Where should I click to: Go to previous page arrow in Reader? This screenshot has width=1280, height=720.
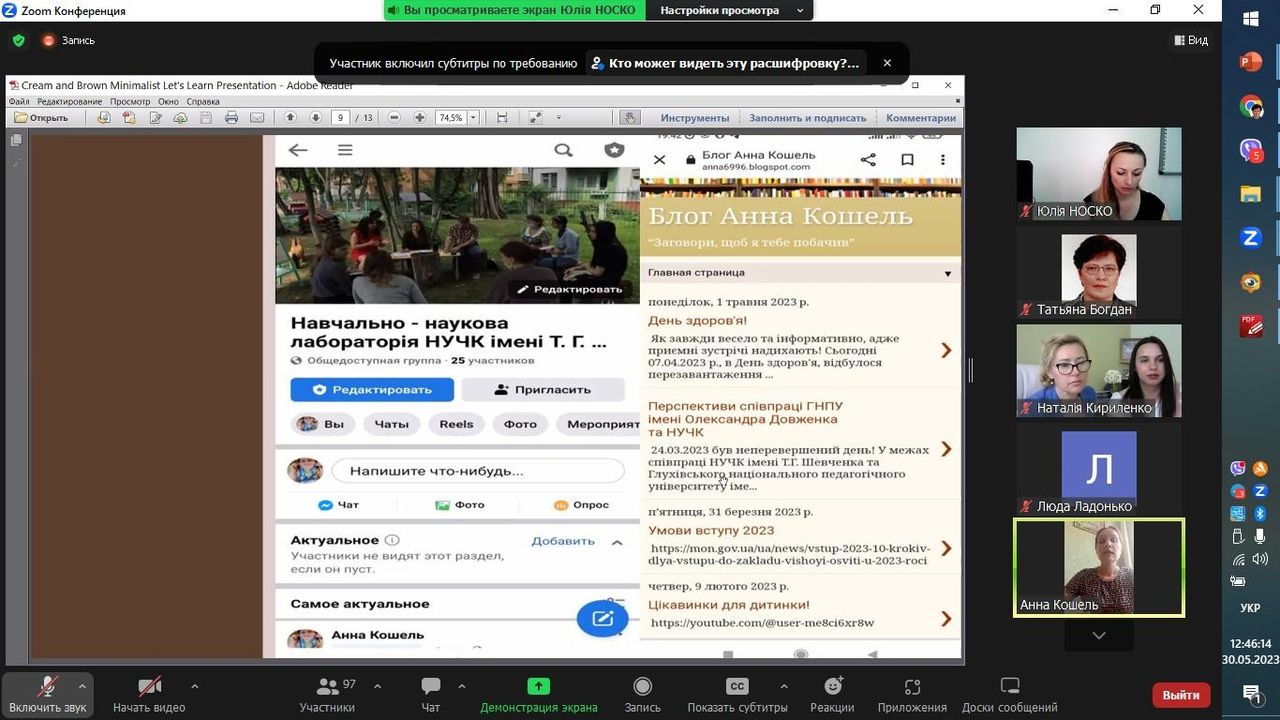(290, 118)
